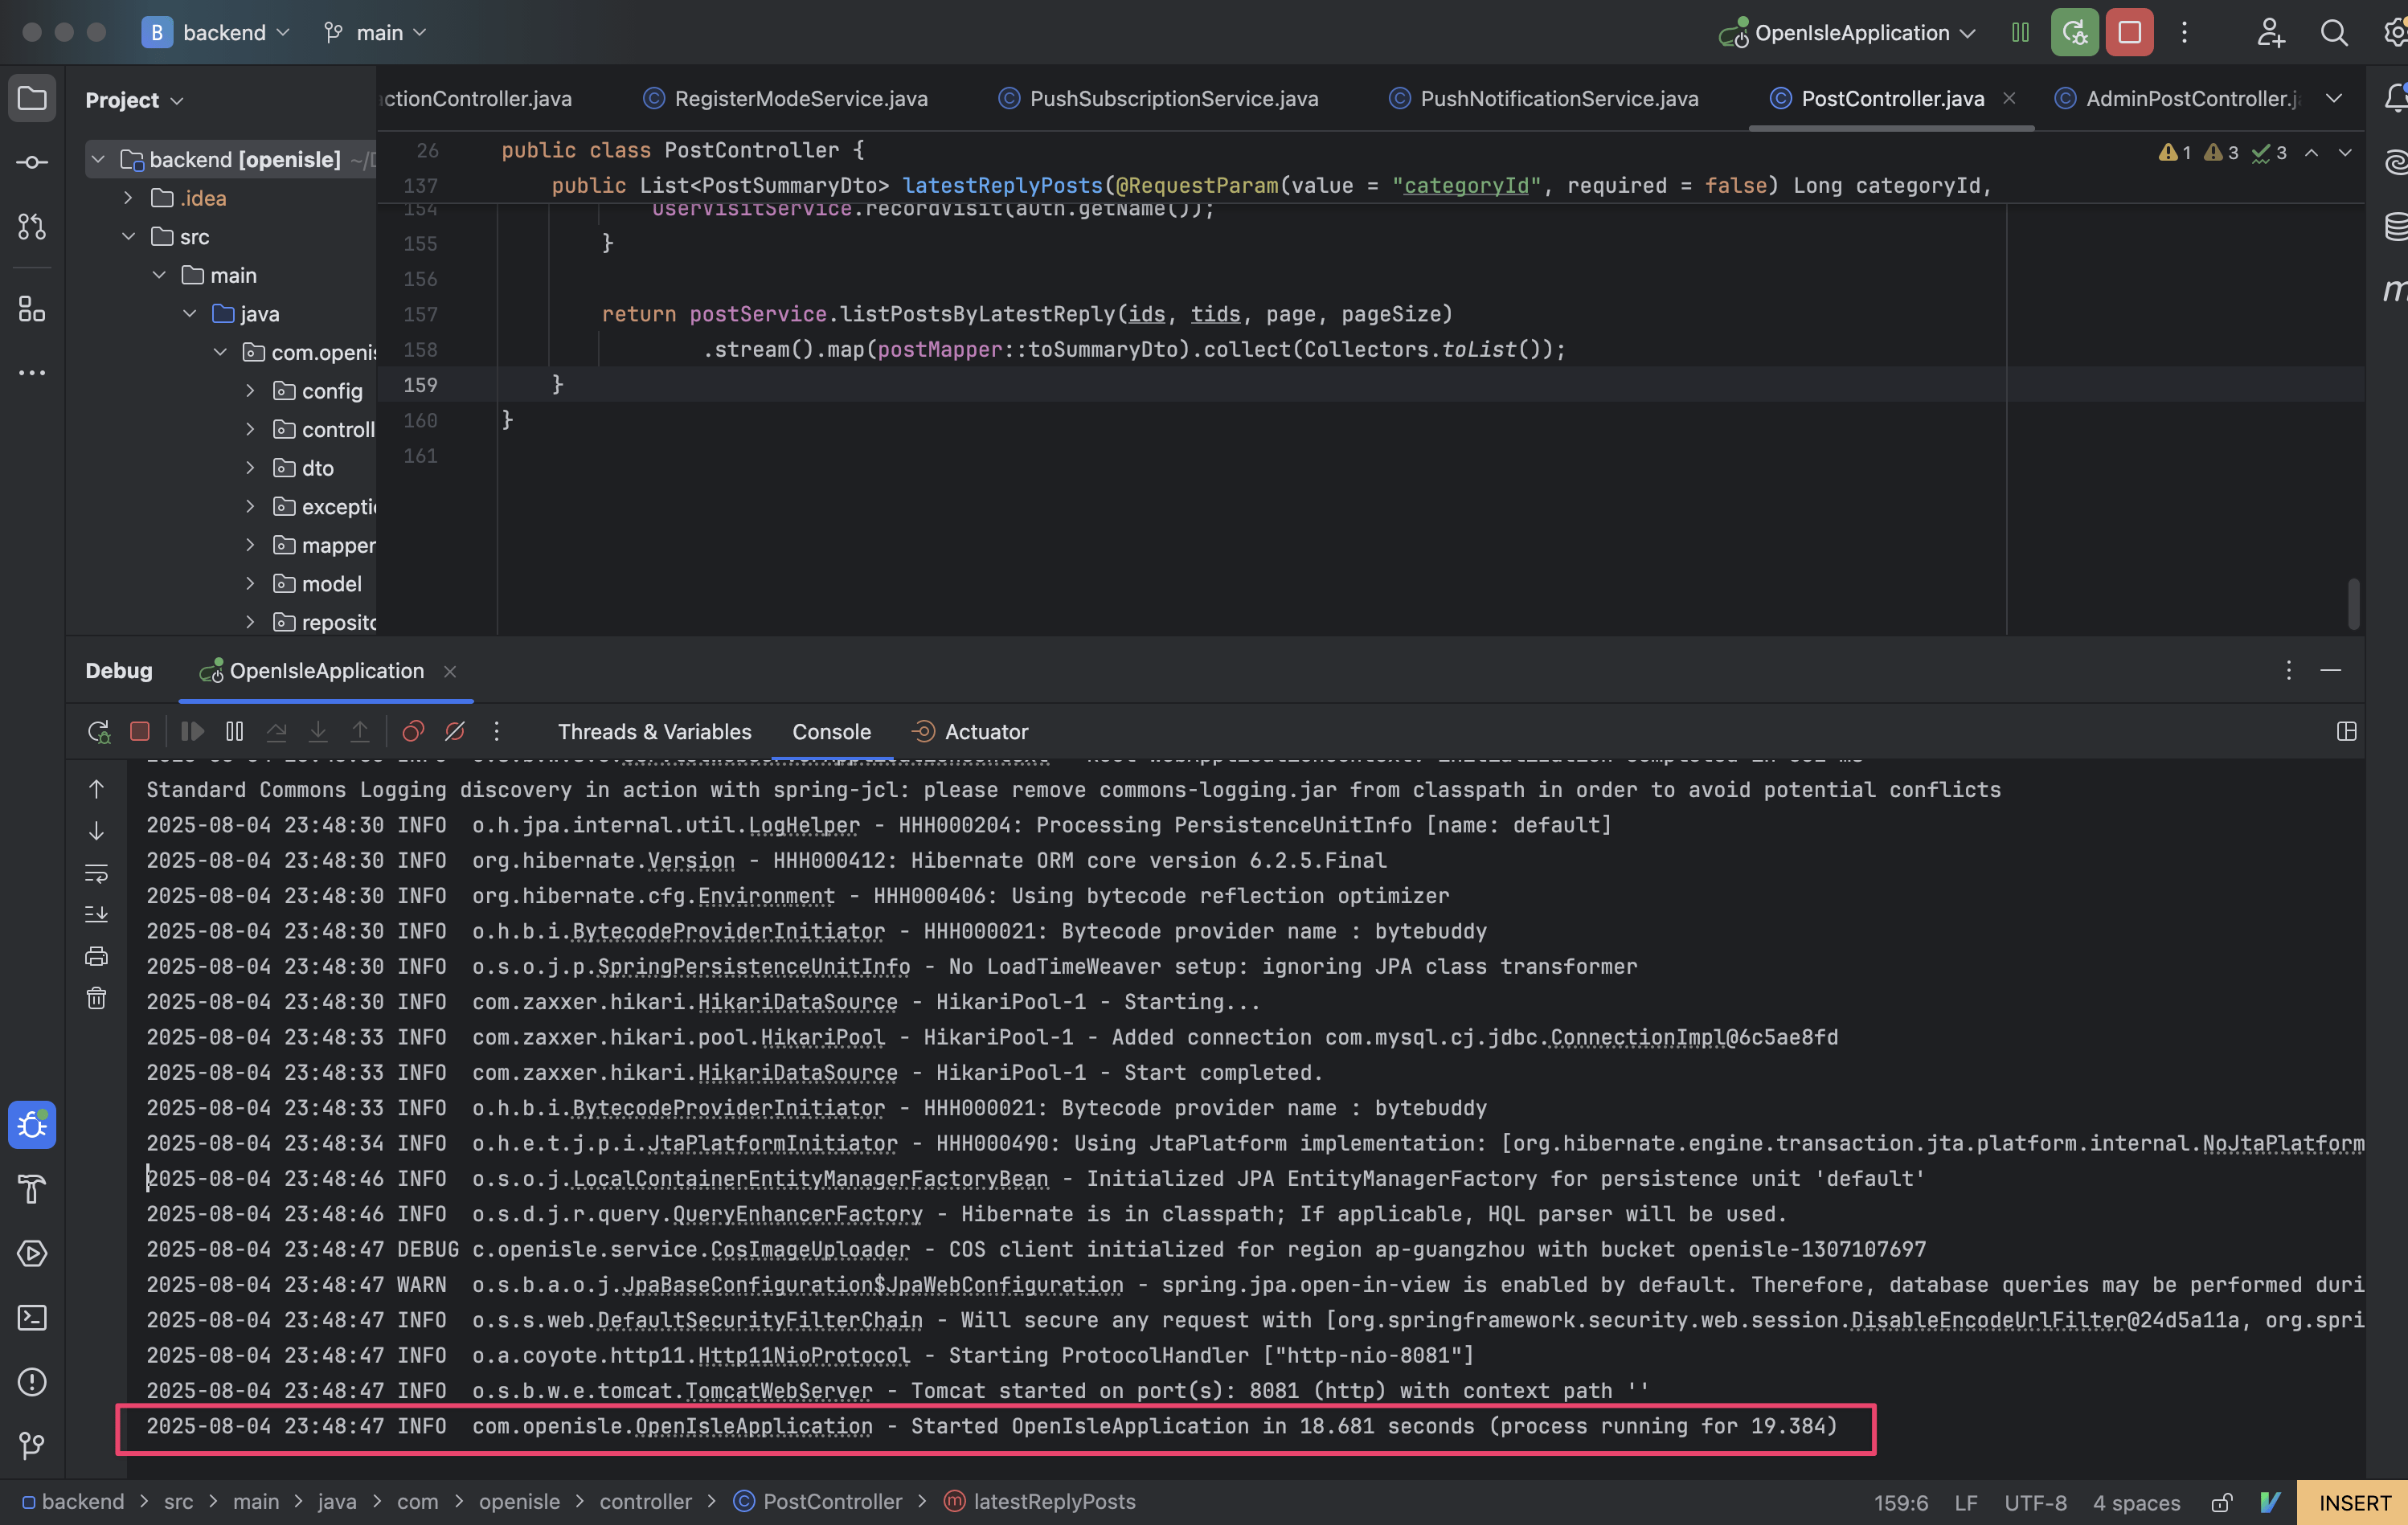Open the Services tool window icon
The image size is (2408, 1525).
pos(32,1253)
